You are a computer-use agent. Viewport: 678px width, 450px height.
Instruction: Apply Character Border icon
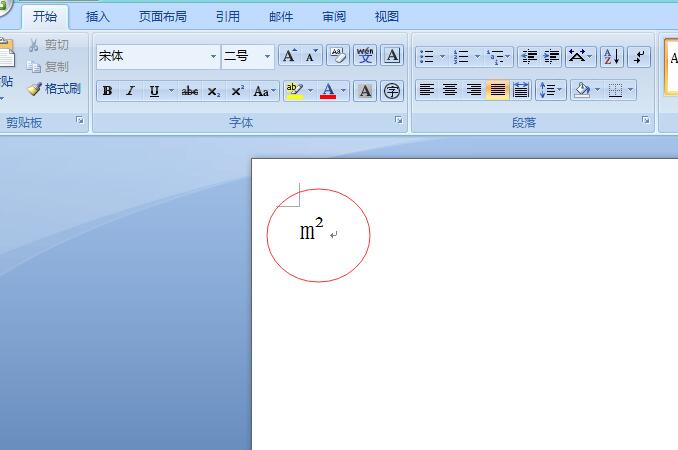coord(392,56)
